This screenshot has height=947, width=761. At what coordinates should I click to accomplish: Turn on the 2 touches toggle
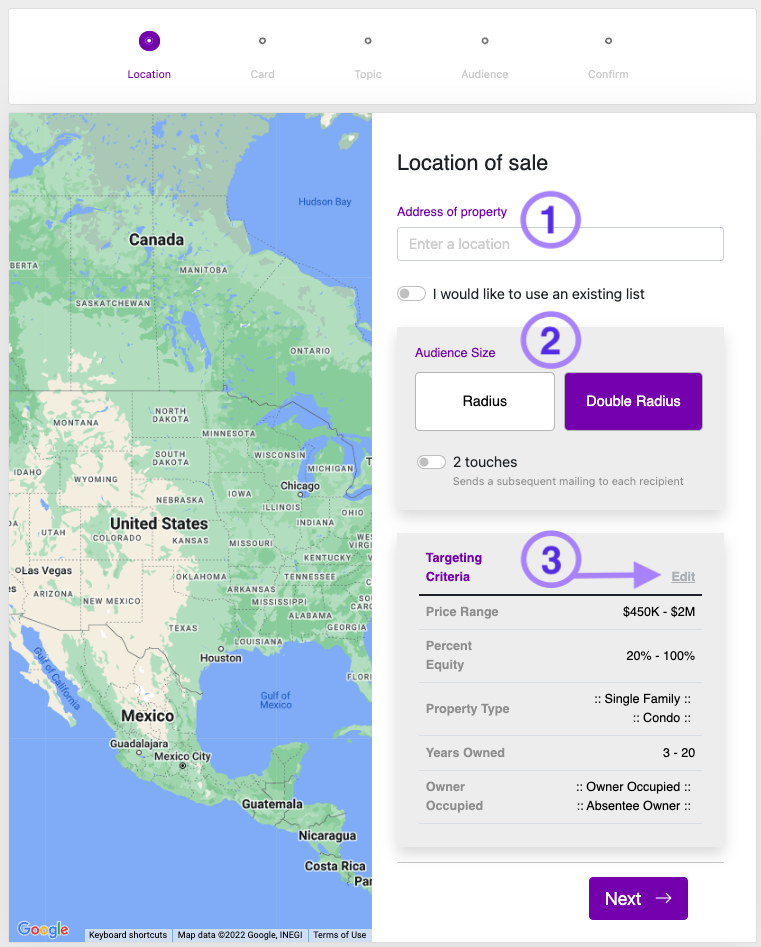coord(431,462)
